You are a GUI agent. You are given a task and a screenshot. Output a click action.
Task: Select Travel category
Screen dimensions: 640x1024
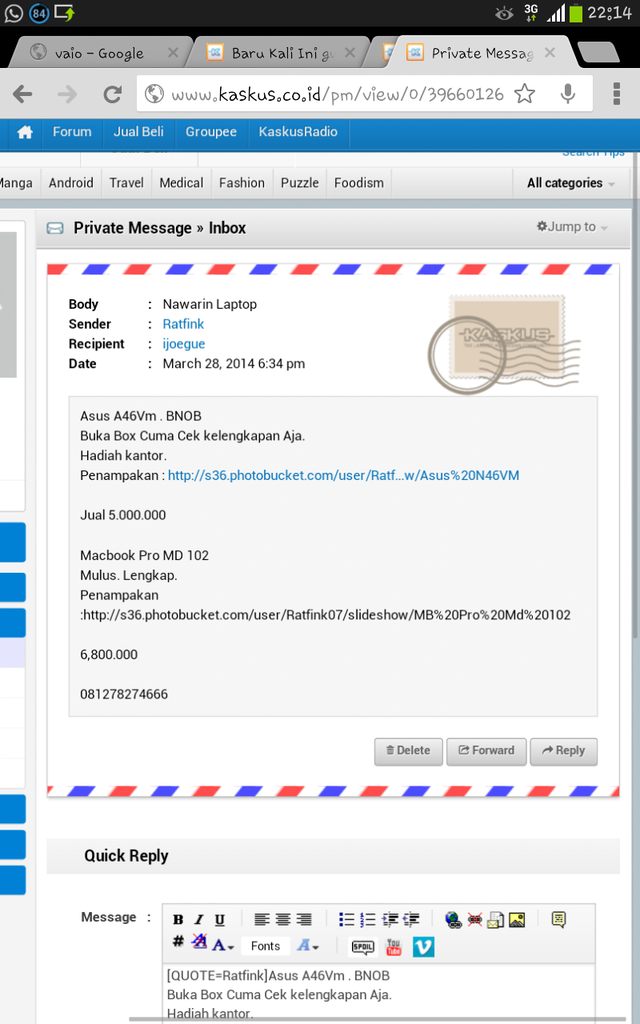(126, 183)
